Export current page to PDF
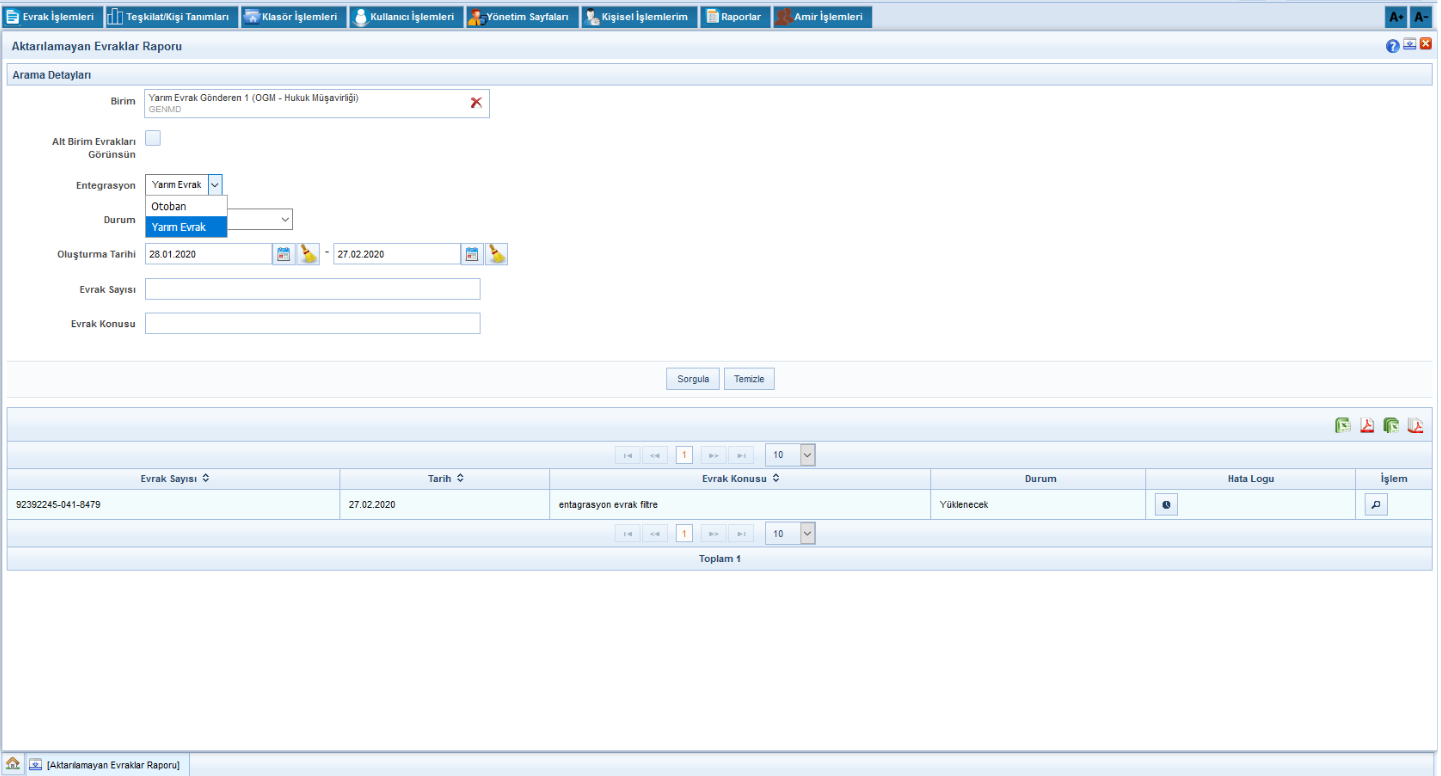Screen dimensions: 1441x776 [x=1367, y=425]
